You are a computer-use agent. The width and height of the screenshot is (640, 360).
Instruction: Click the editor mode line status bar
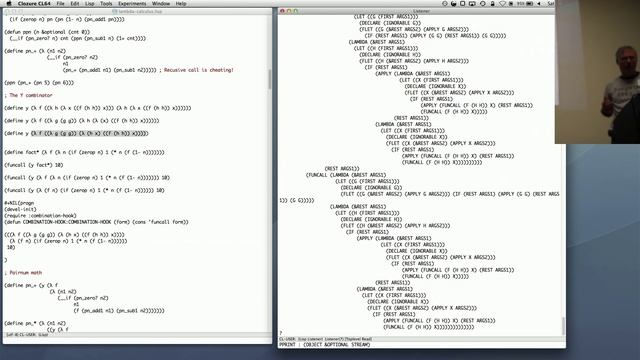point(137,335)
